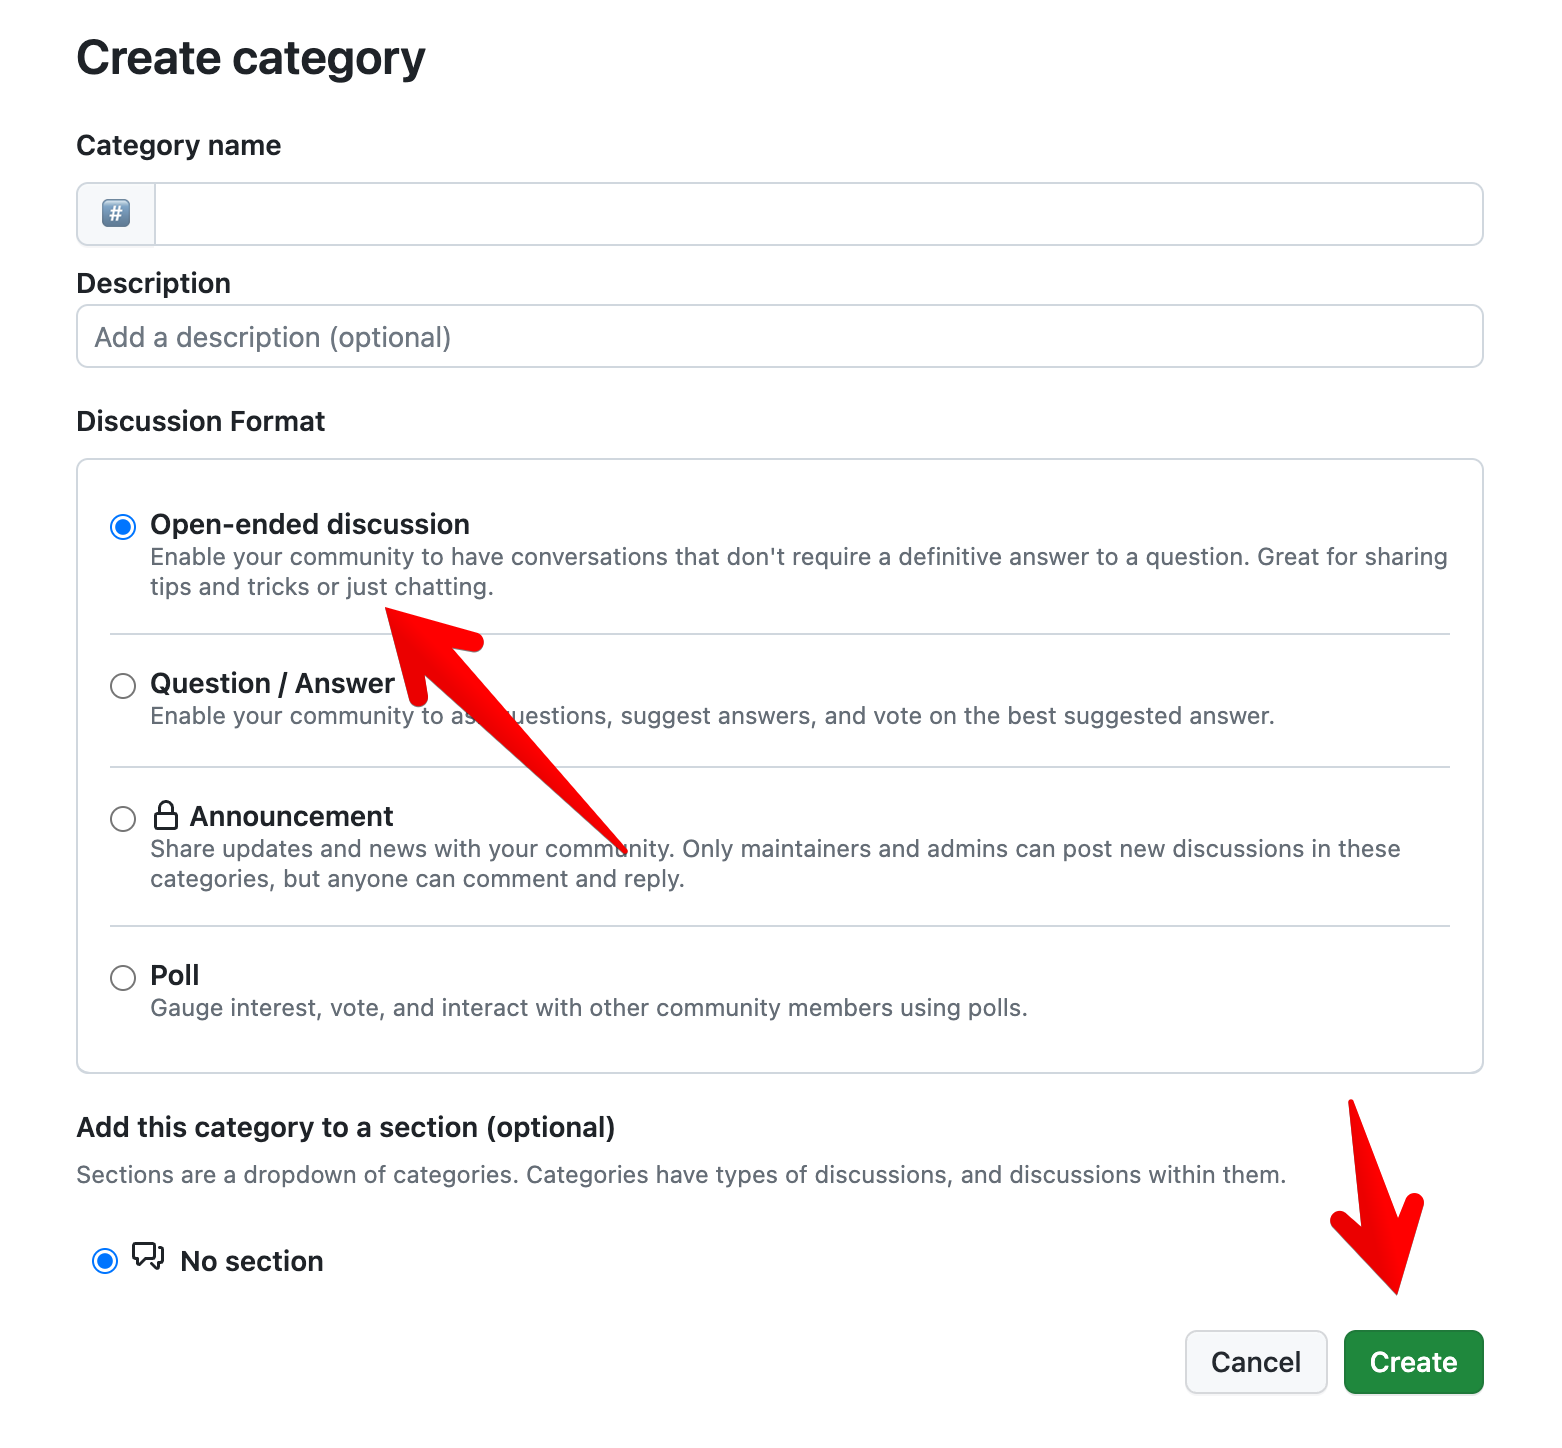This screenshot has width=1562, height=1448.
Task: Click the lock icon beside Announcement
Action: 165,816
